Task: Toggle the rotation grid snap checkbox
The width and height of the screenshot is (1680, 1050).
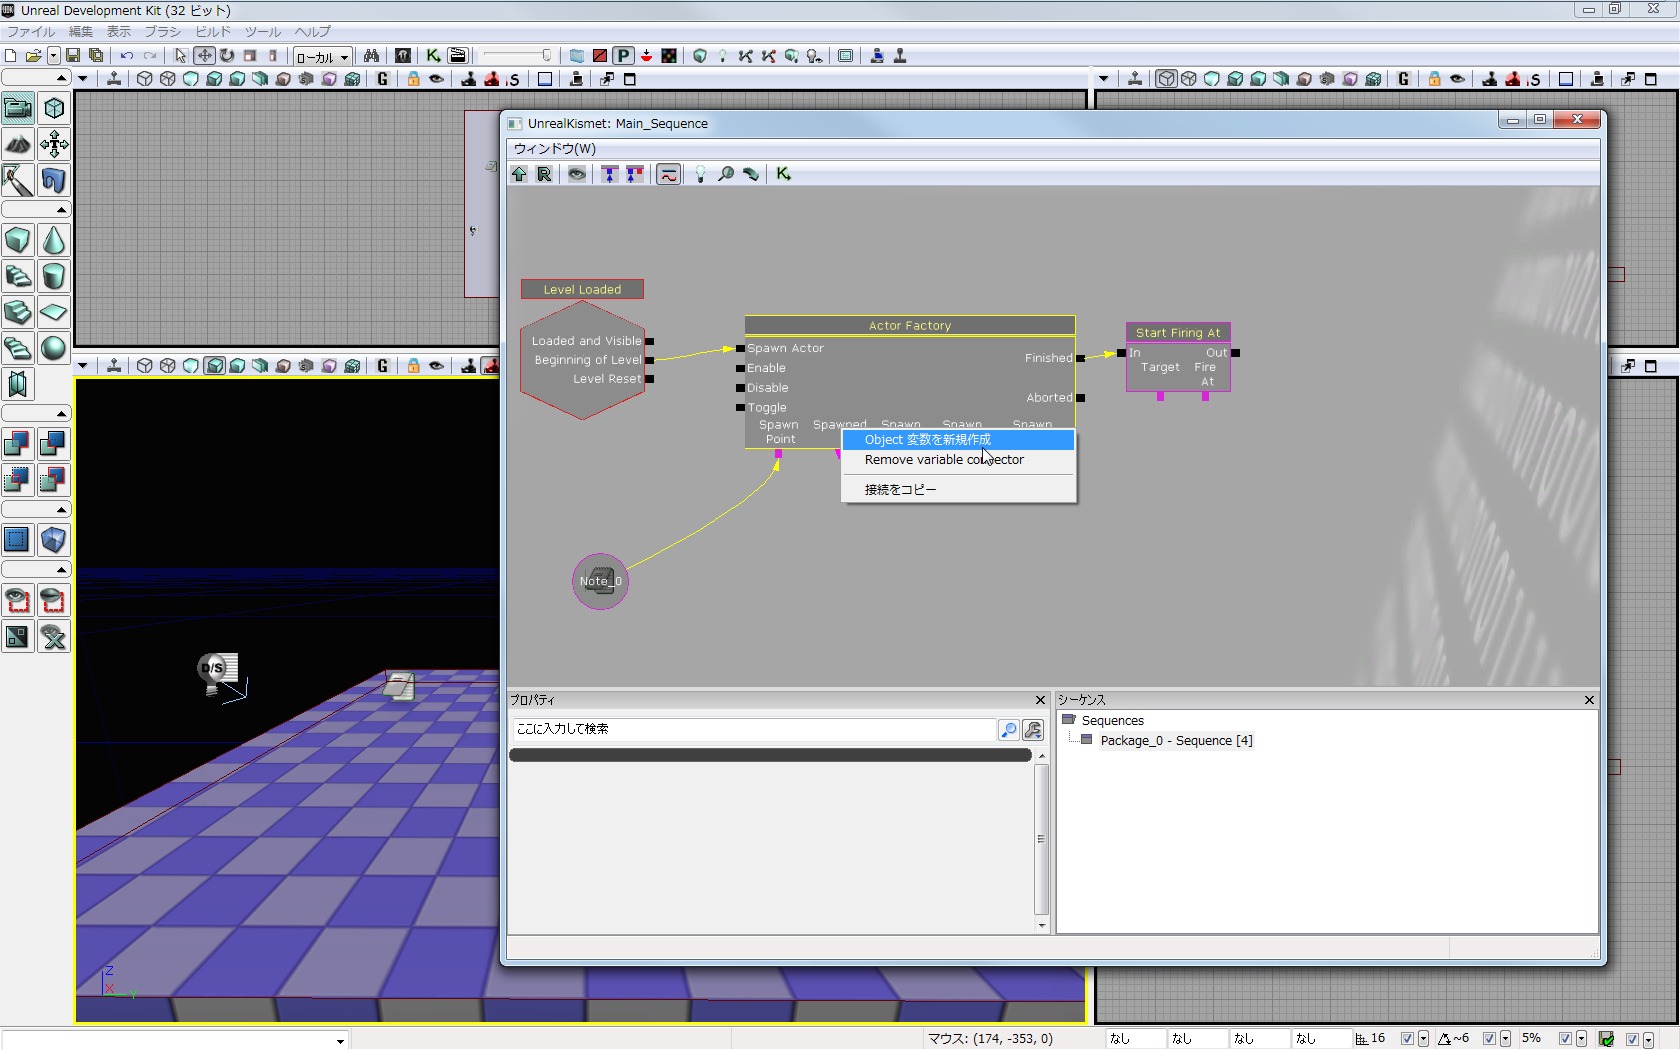Action: pyautogui.click(x=1489, y=1039)
